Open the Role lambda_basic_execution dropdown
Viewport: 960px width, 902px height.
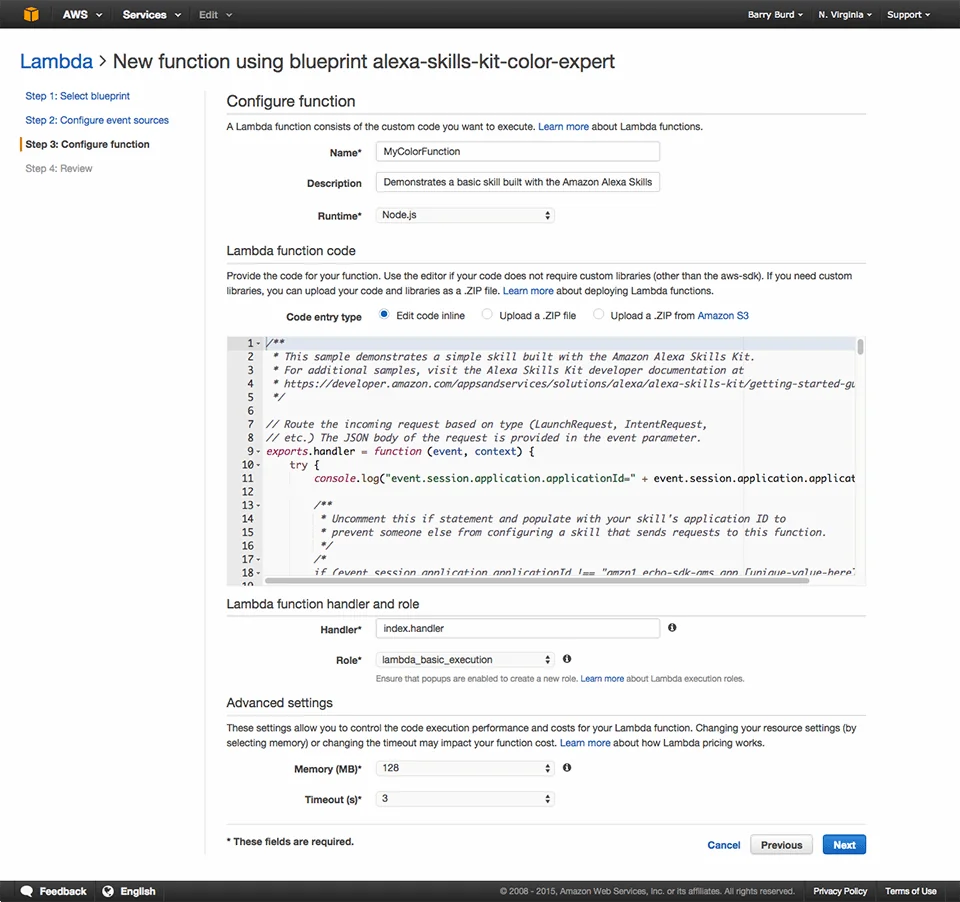(x=465, y=660)
